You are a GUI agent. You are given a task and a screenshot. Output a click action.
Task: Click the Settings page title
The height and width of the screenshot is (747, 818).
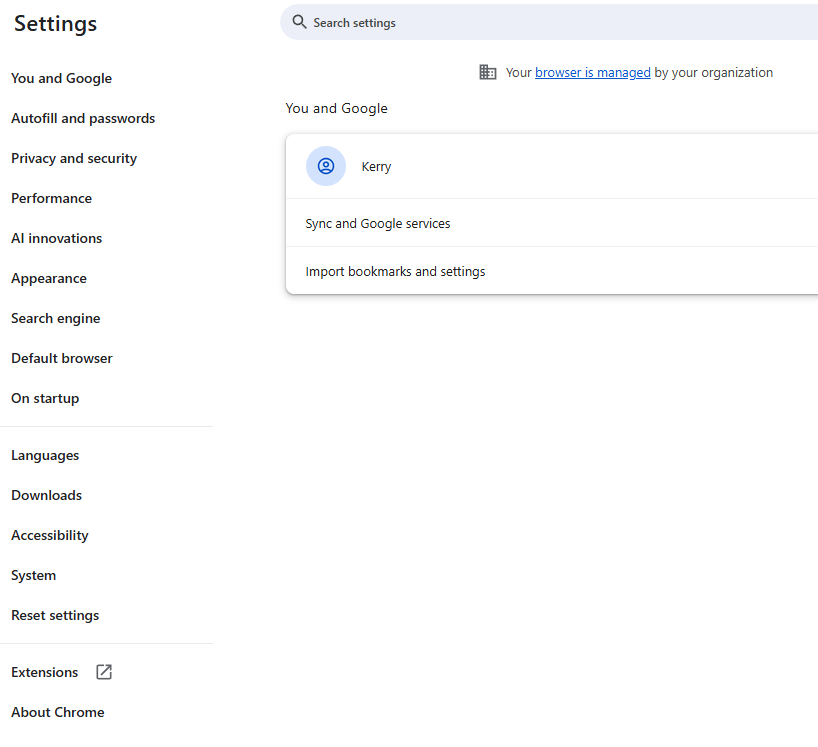(55, 24)
